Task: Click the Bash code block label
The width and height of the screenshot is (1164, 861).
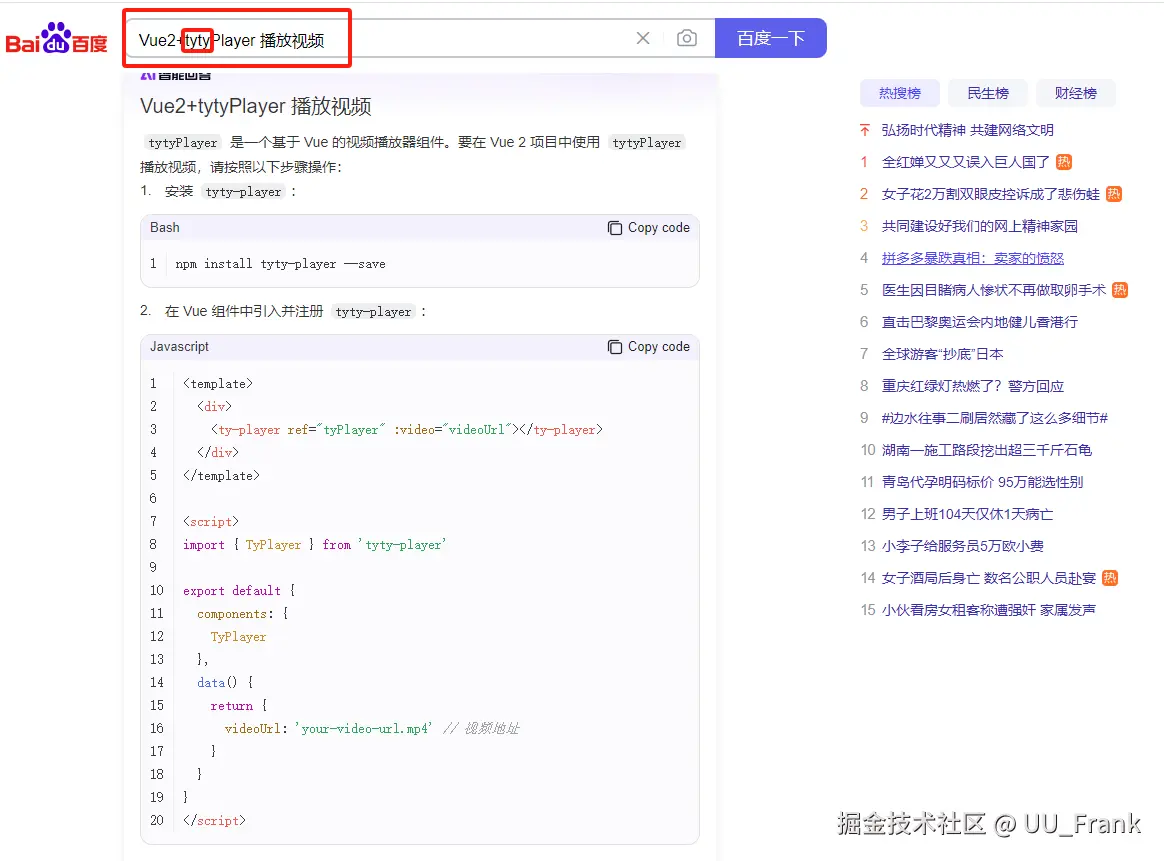Action: tap(165, 227)
